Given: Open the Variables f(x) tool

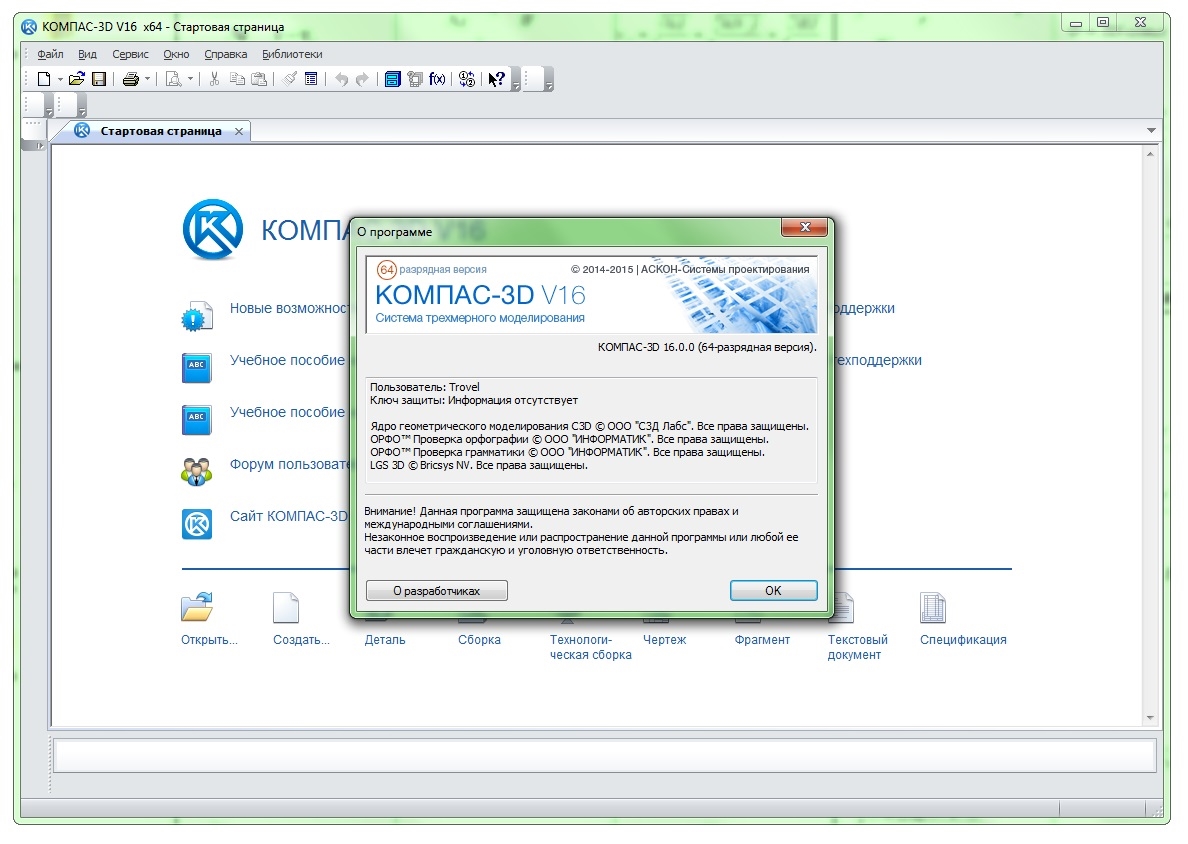Looking at the screenshot, I should [x=437, y=79].
